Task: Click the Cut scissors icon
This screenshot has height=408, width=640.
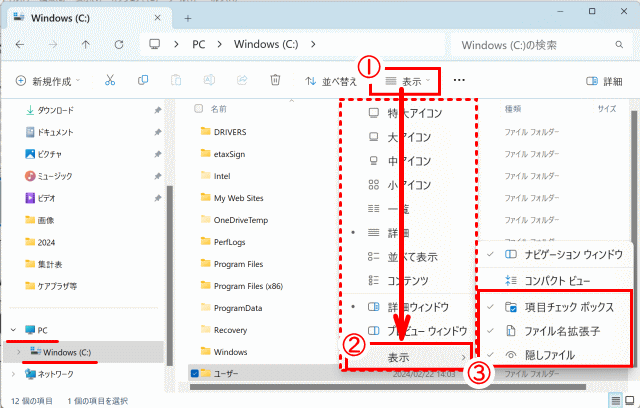Action: click(x=110, y=80)
